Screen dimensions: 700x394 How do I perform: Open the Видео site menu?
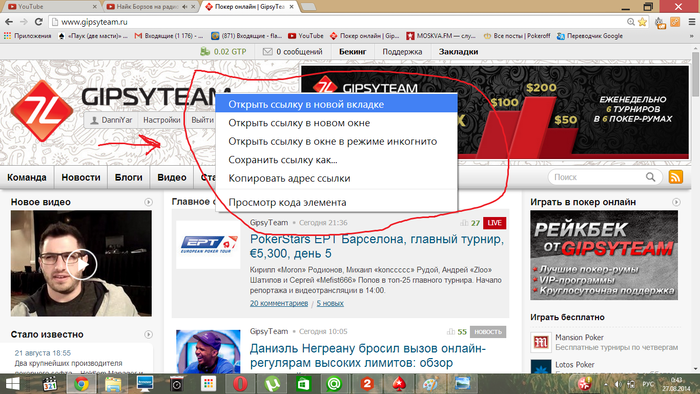[x=172, y=177]
